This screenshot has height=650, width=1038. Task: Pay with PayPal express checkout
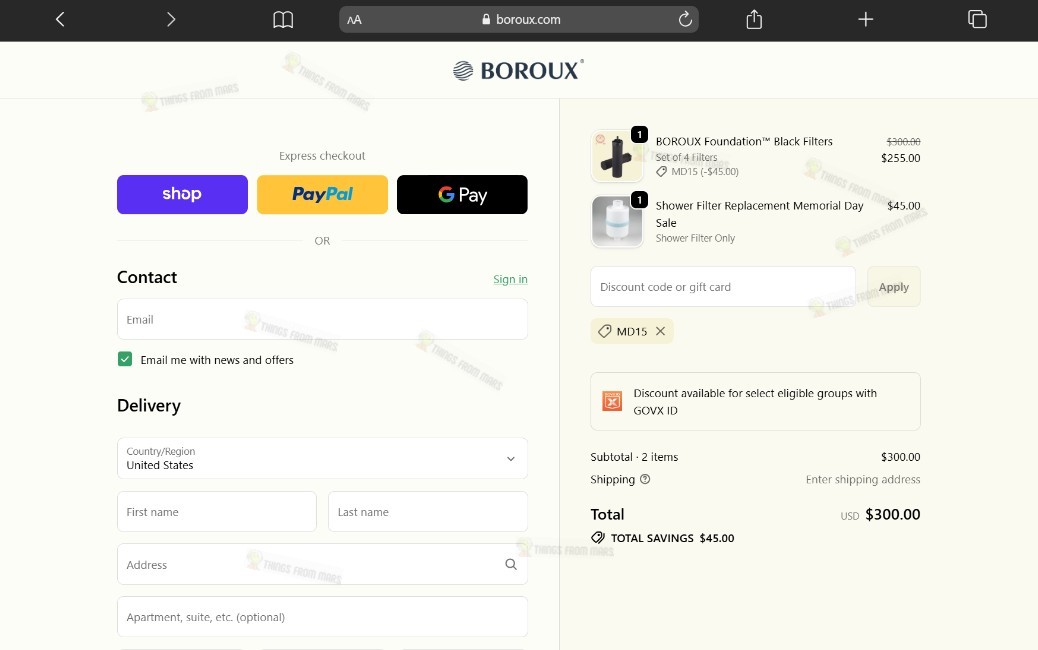(x=322, y=195)
